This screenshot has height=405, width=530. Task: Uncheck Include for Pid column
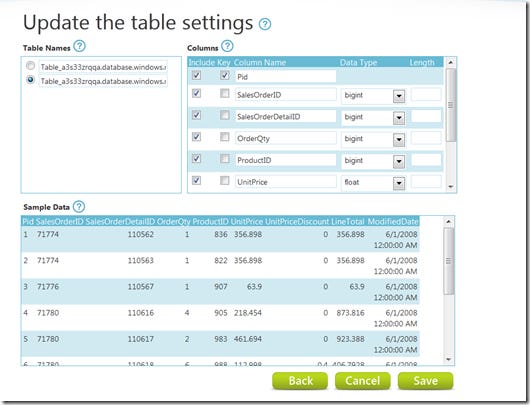(196, 75)
